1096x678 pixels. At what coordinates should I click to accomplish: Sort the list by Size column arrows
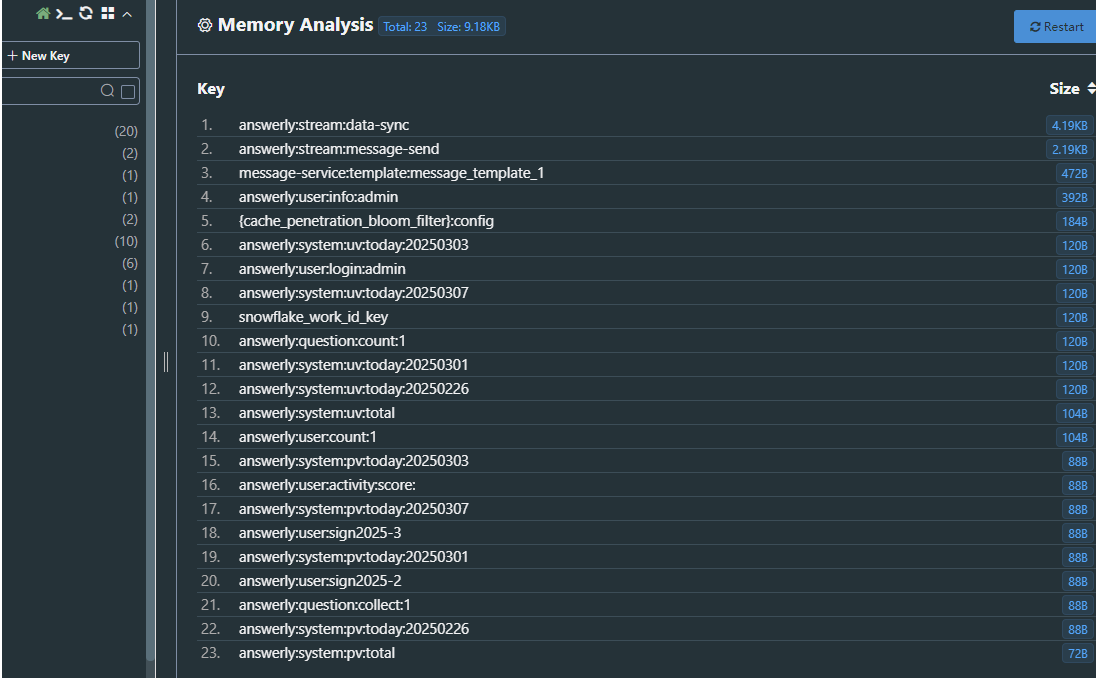tap(1091, 89)
